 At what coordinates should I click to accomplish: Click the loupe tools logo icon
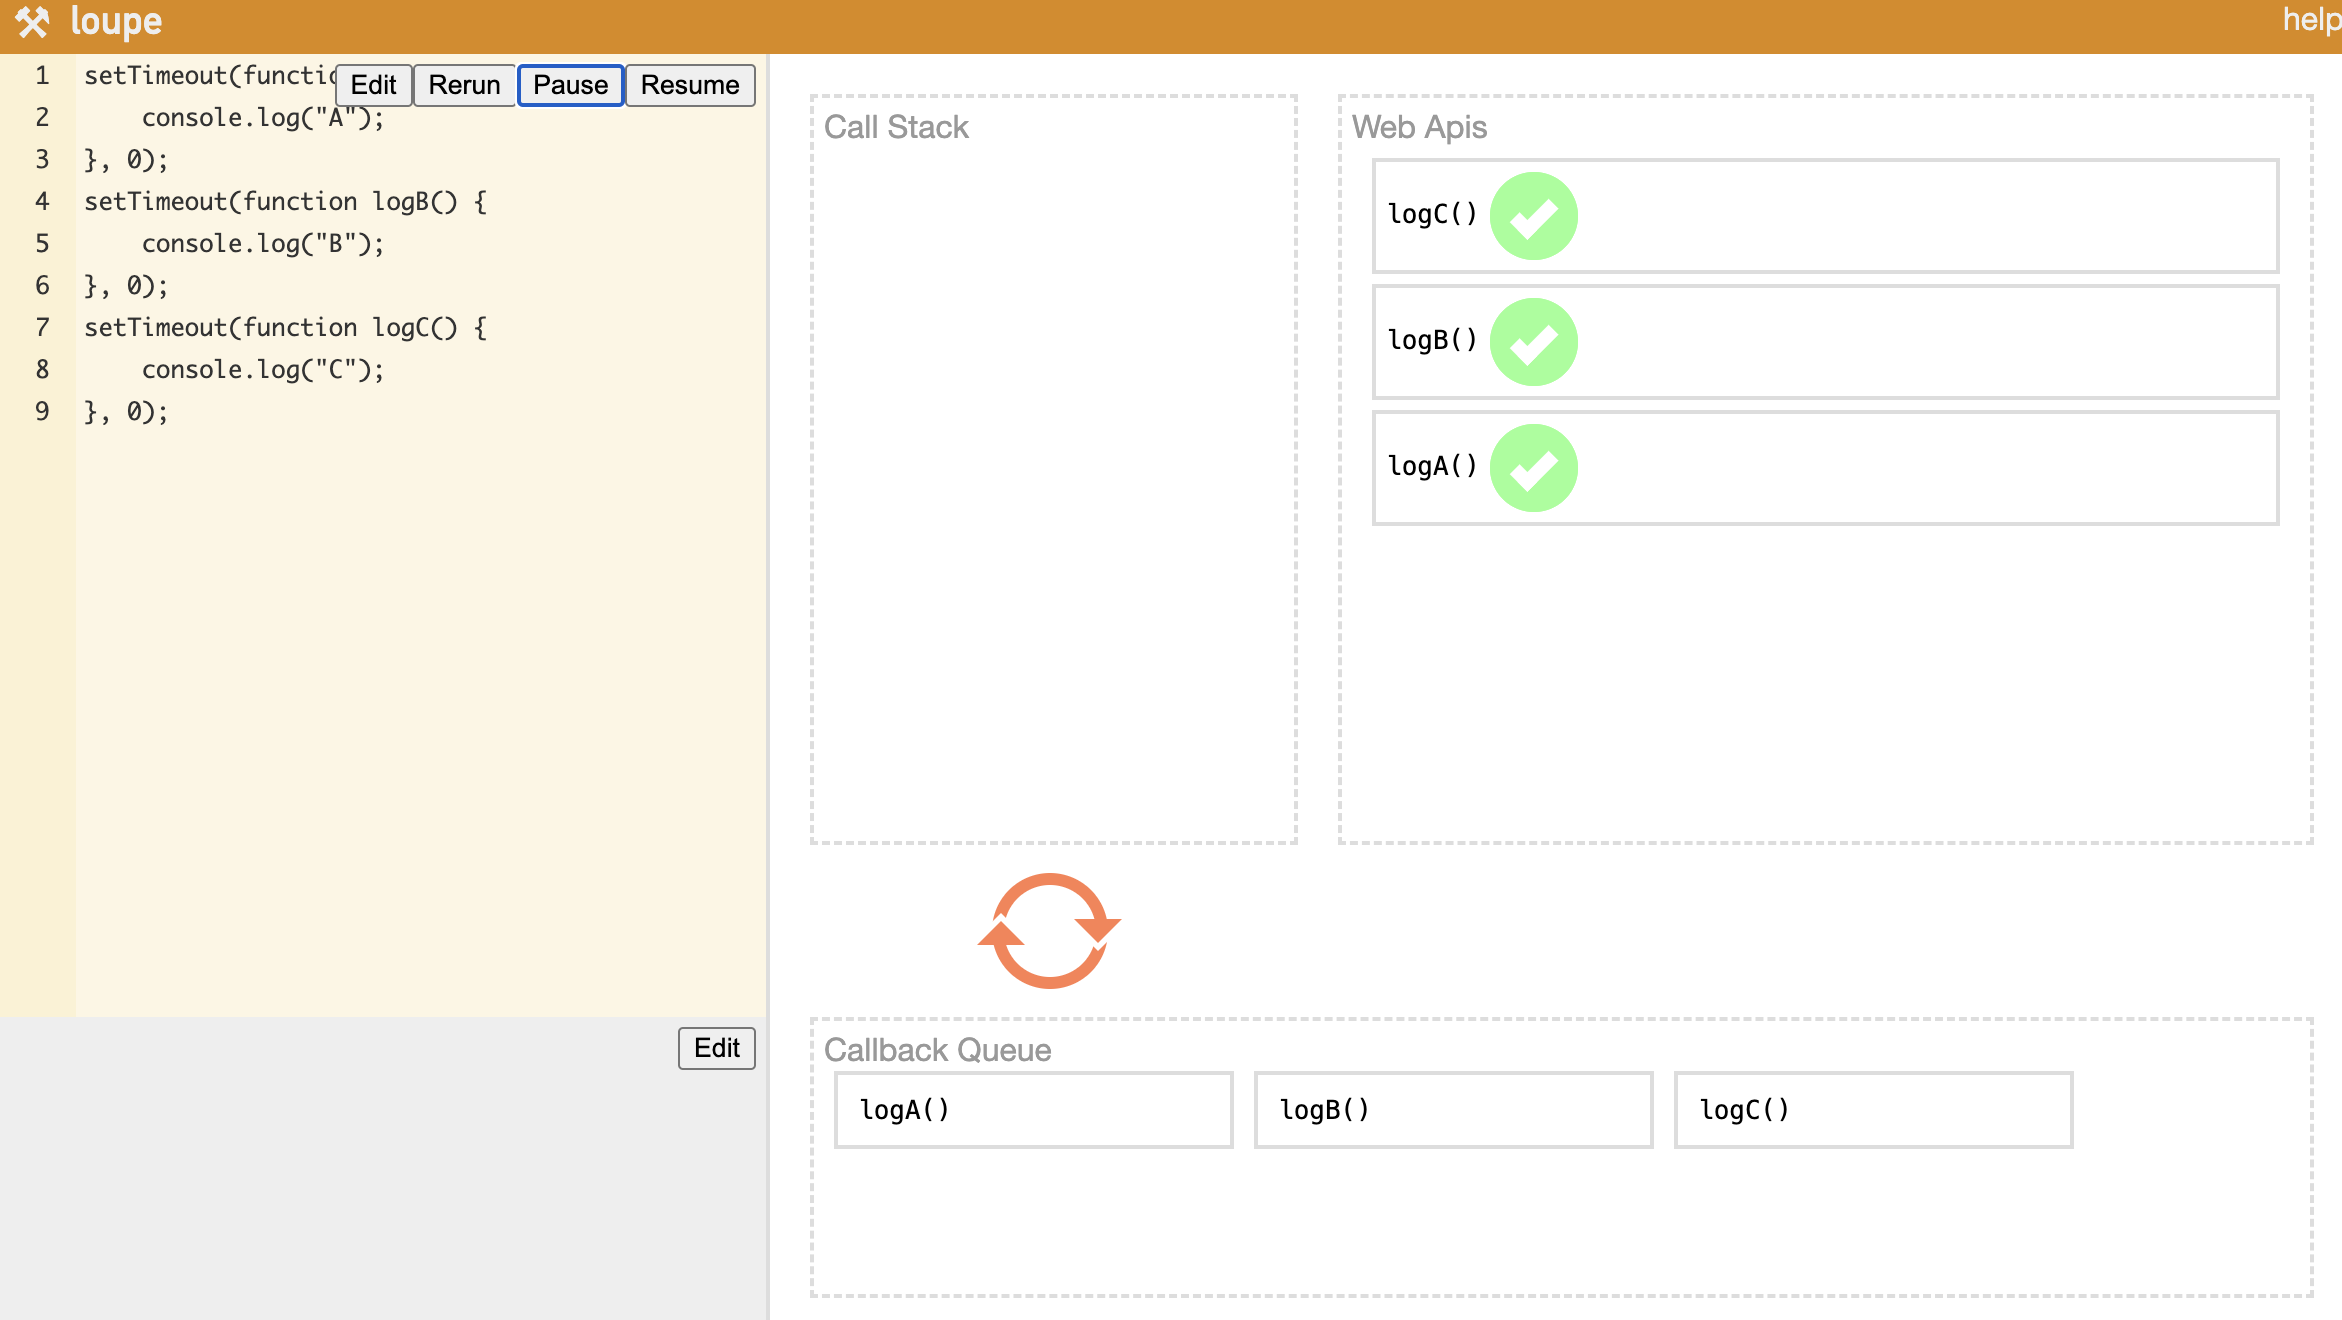coord(32,22)
